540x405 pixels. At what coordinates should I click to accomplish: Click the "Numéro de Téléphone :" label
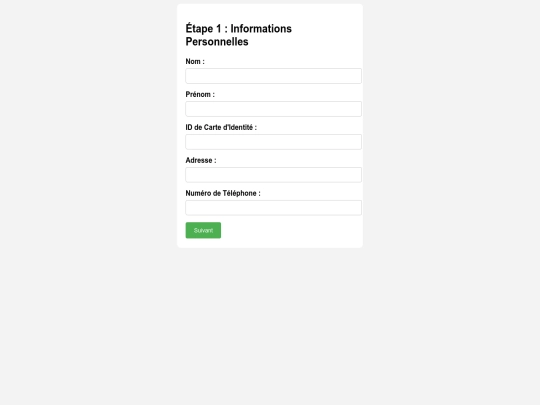pos(223,193)
